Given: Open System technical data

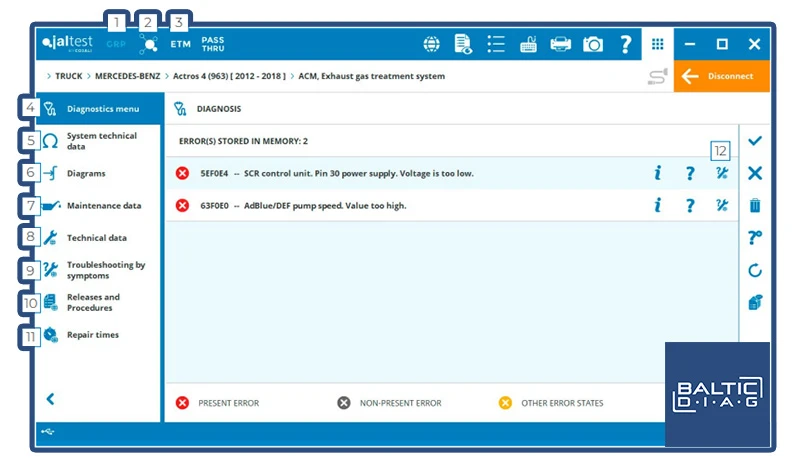Looking at the screenshot, I should 99,141.
